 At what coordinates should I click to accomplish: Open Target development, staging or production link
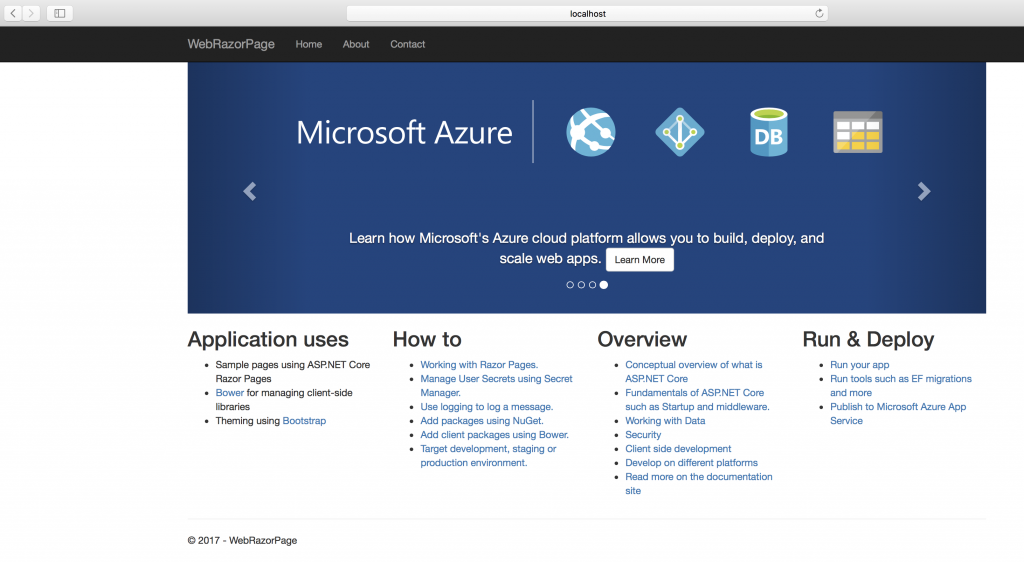(x=488, y=456)
